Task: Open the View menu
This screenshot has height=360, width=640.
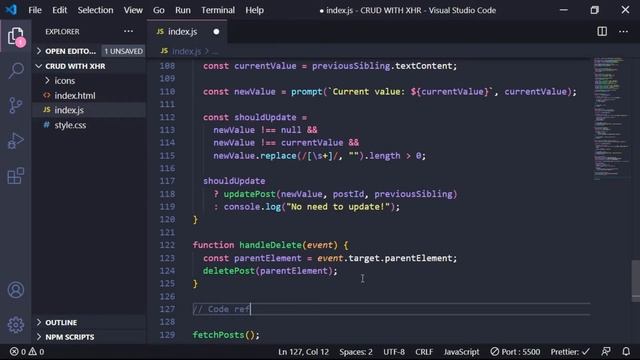Action: [x=133, y=10]
